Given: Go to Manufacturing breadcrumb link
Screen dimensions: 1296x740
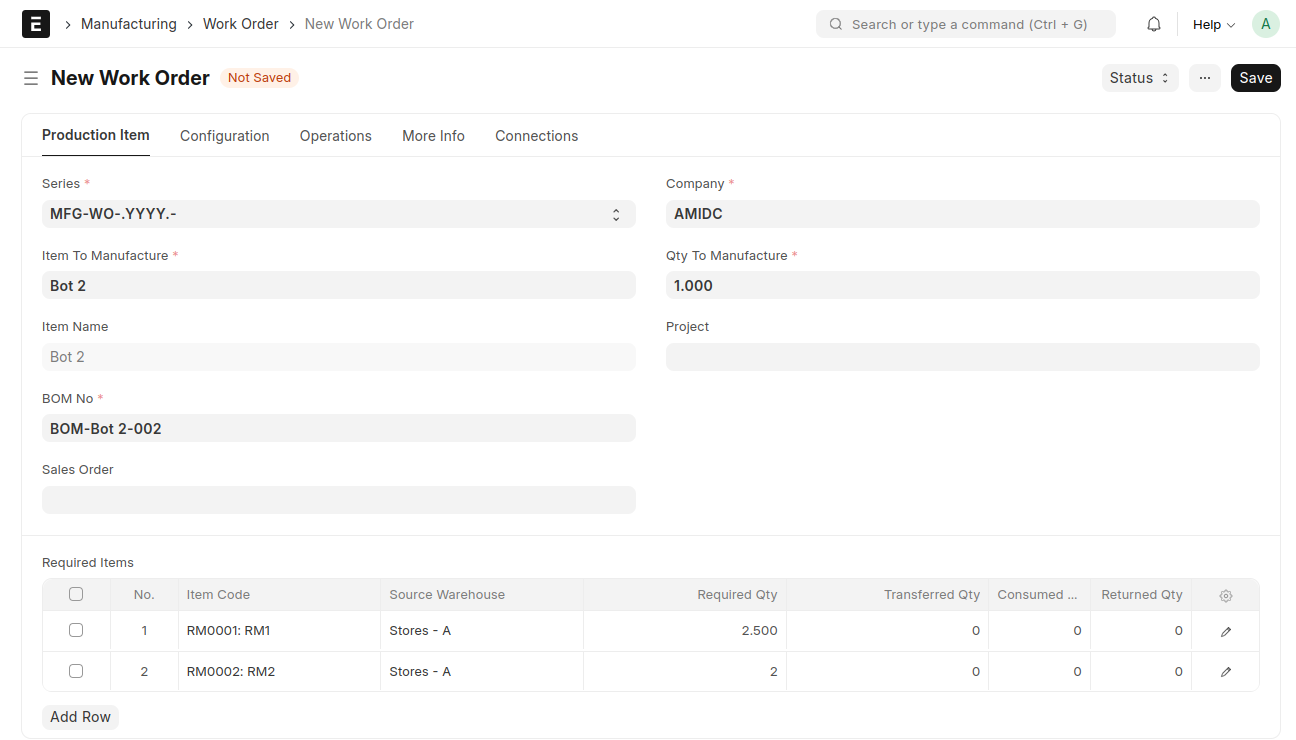Looking at the screenshot, I should coord(128,24).
